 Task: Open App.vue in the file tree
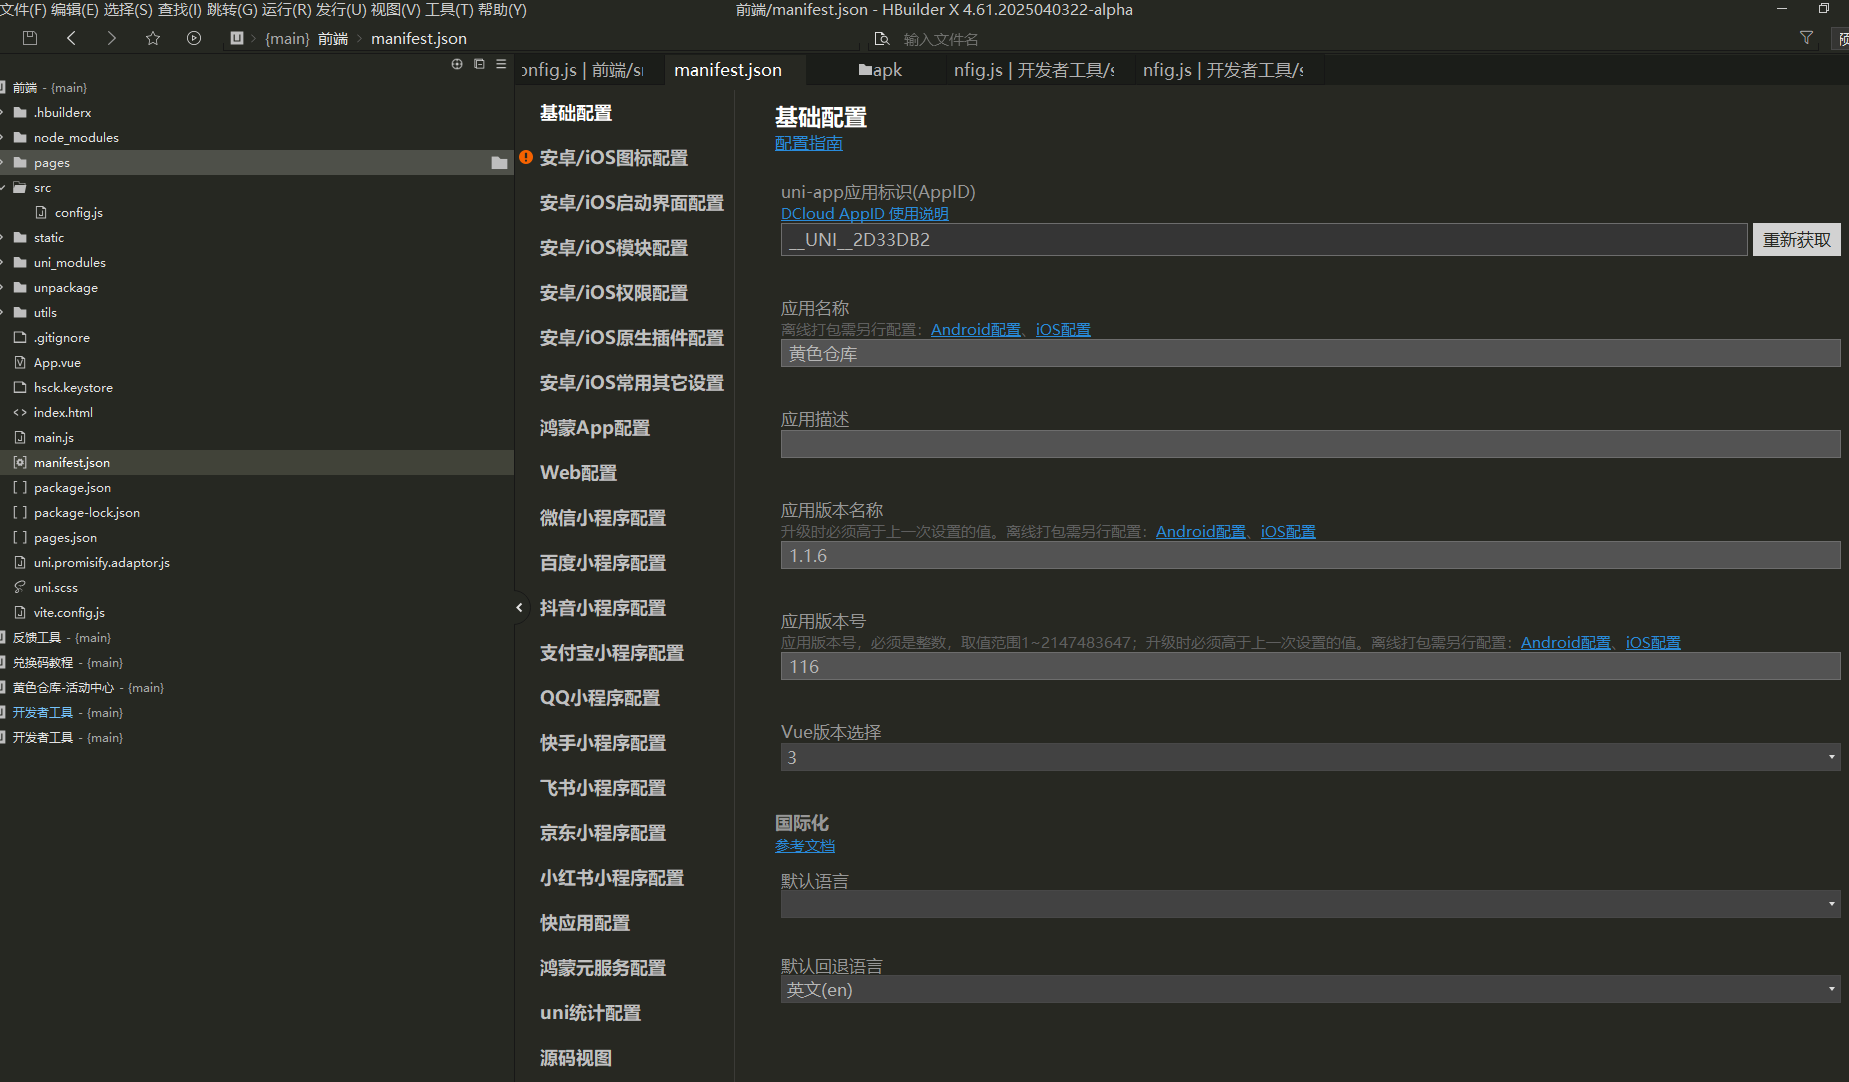pyautogui.click(x=57, y=363)
